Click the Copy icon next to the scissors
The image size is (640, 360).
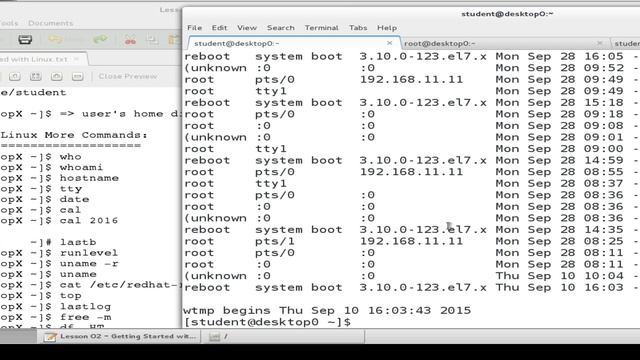pos(152,40)
